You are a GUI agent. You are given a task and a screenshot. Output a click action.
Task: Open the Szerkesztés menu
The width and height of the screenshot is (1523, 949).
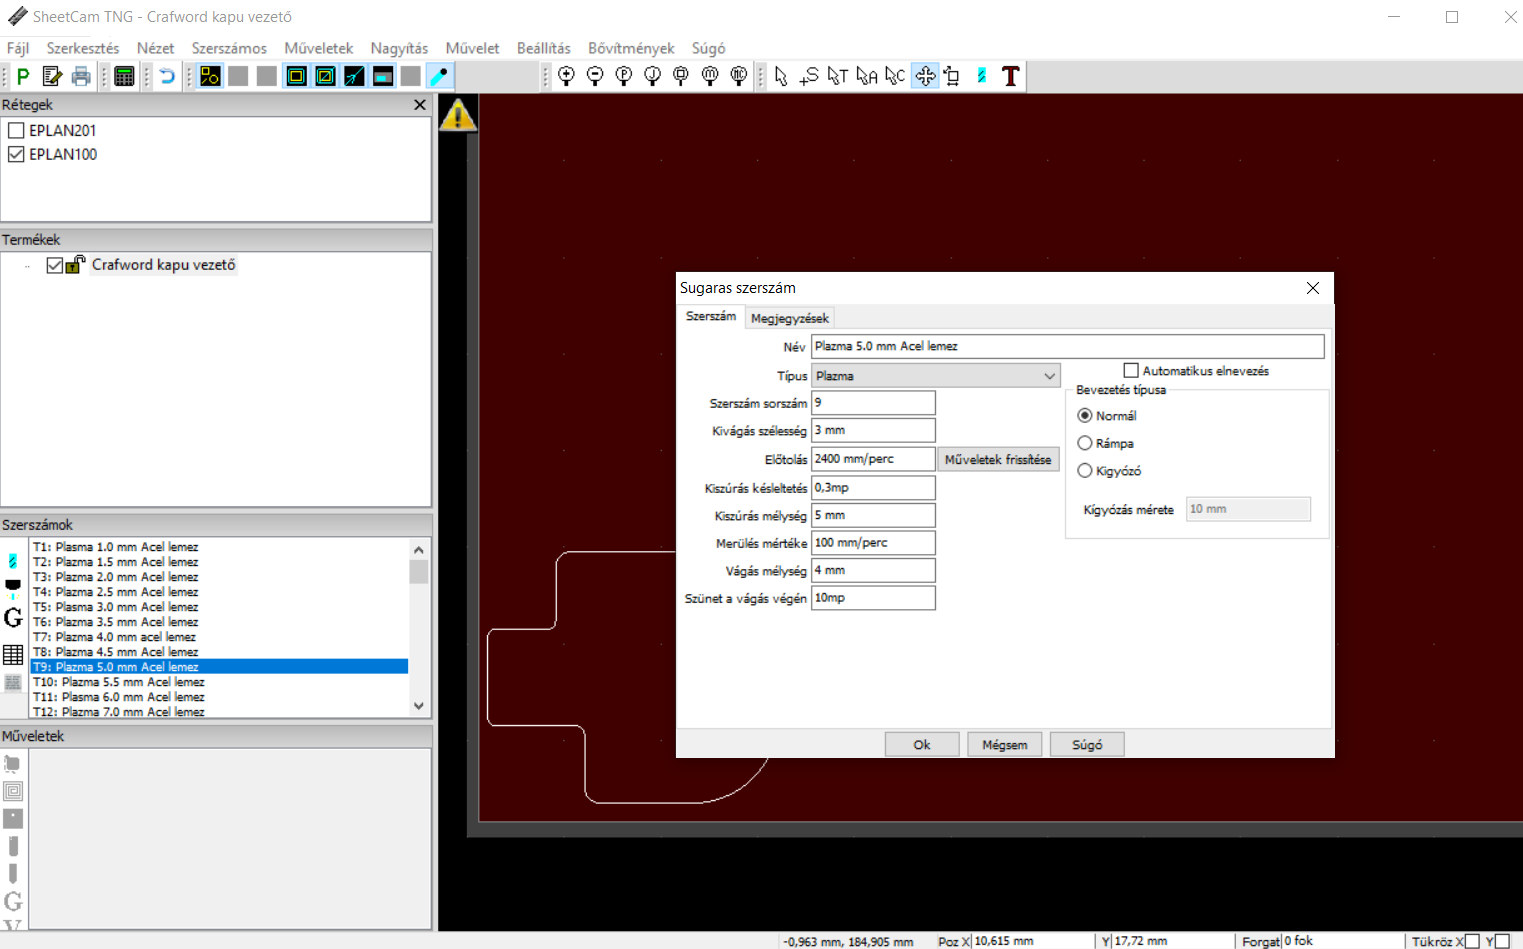(x=83, y=48)
